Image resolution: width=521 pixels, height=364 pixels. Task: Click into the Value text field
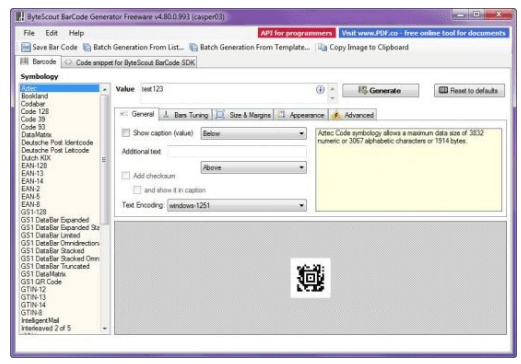(x=227, y=93)
